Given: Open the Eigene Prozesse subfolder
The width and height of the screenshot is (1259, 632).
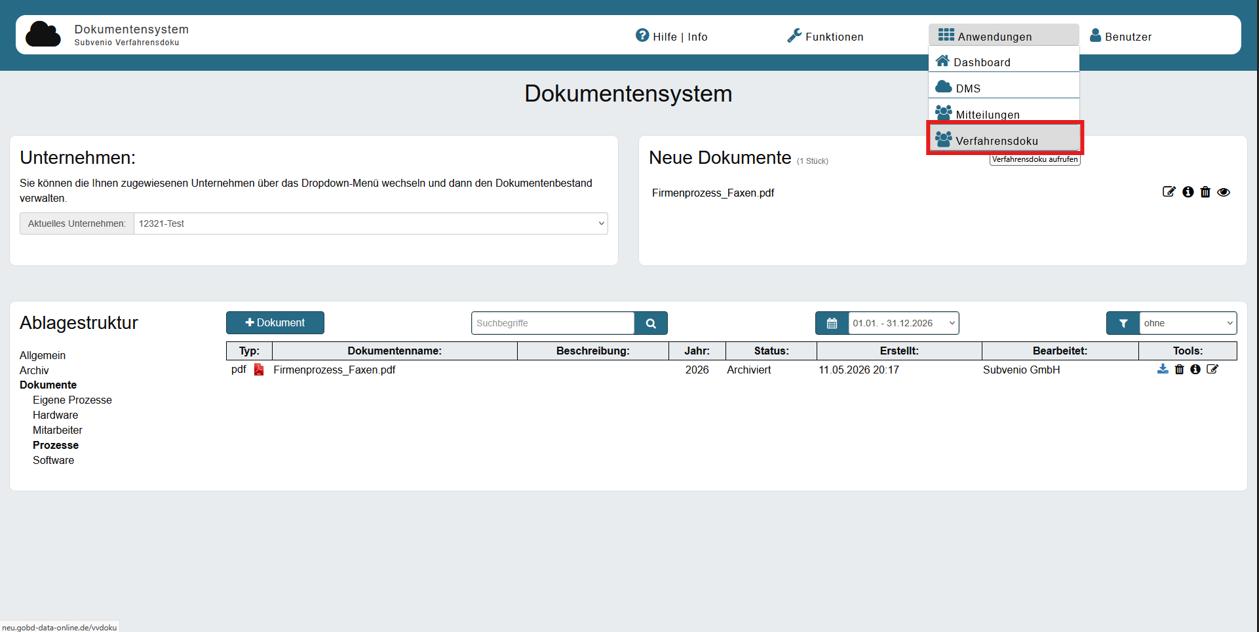Looking at the screenshot, I should [72, 400].
